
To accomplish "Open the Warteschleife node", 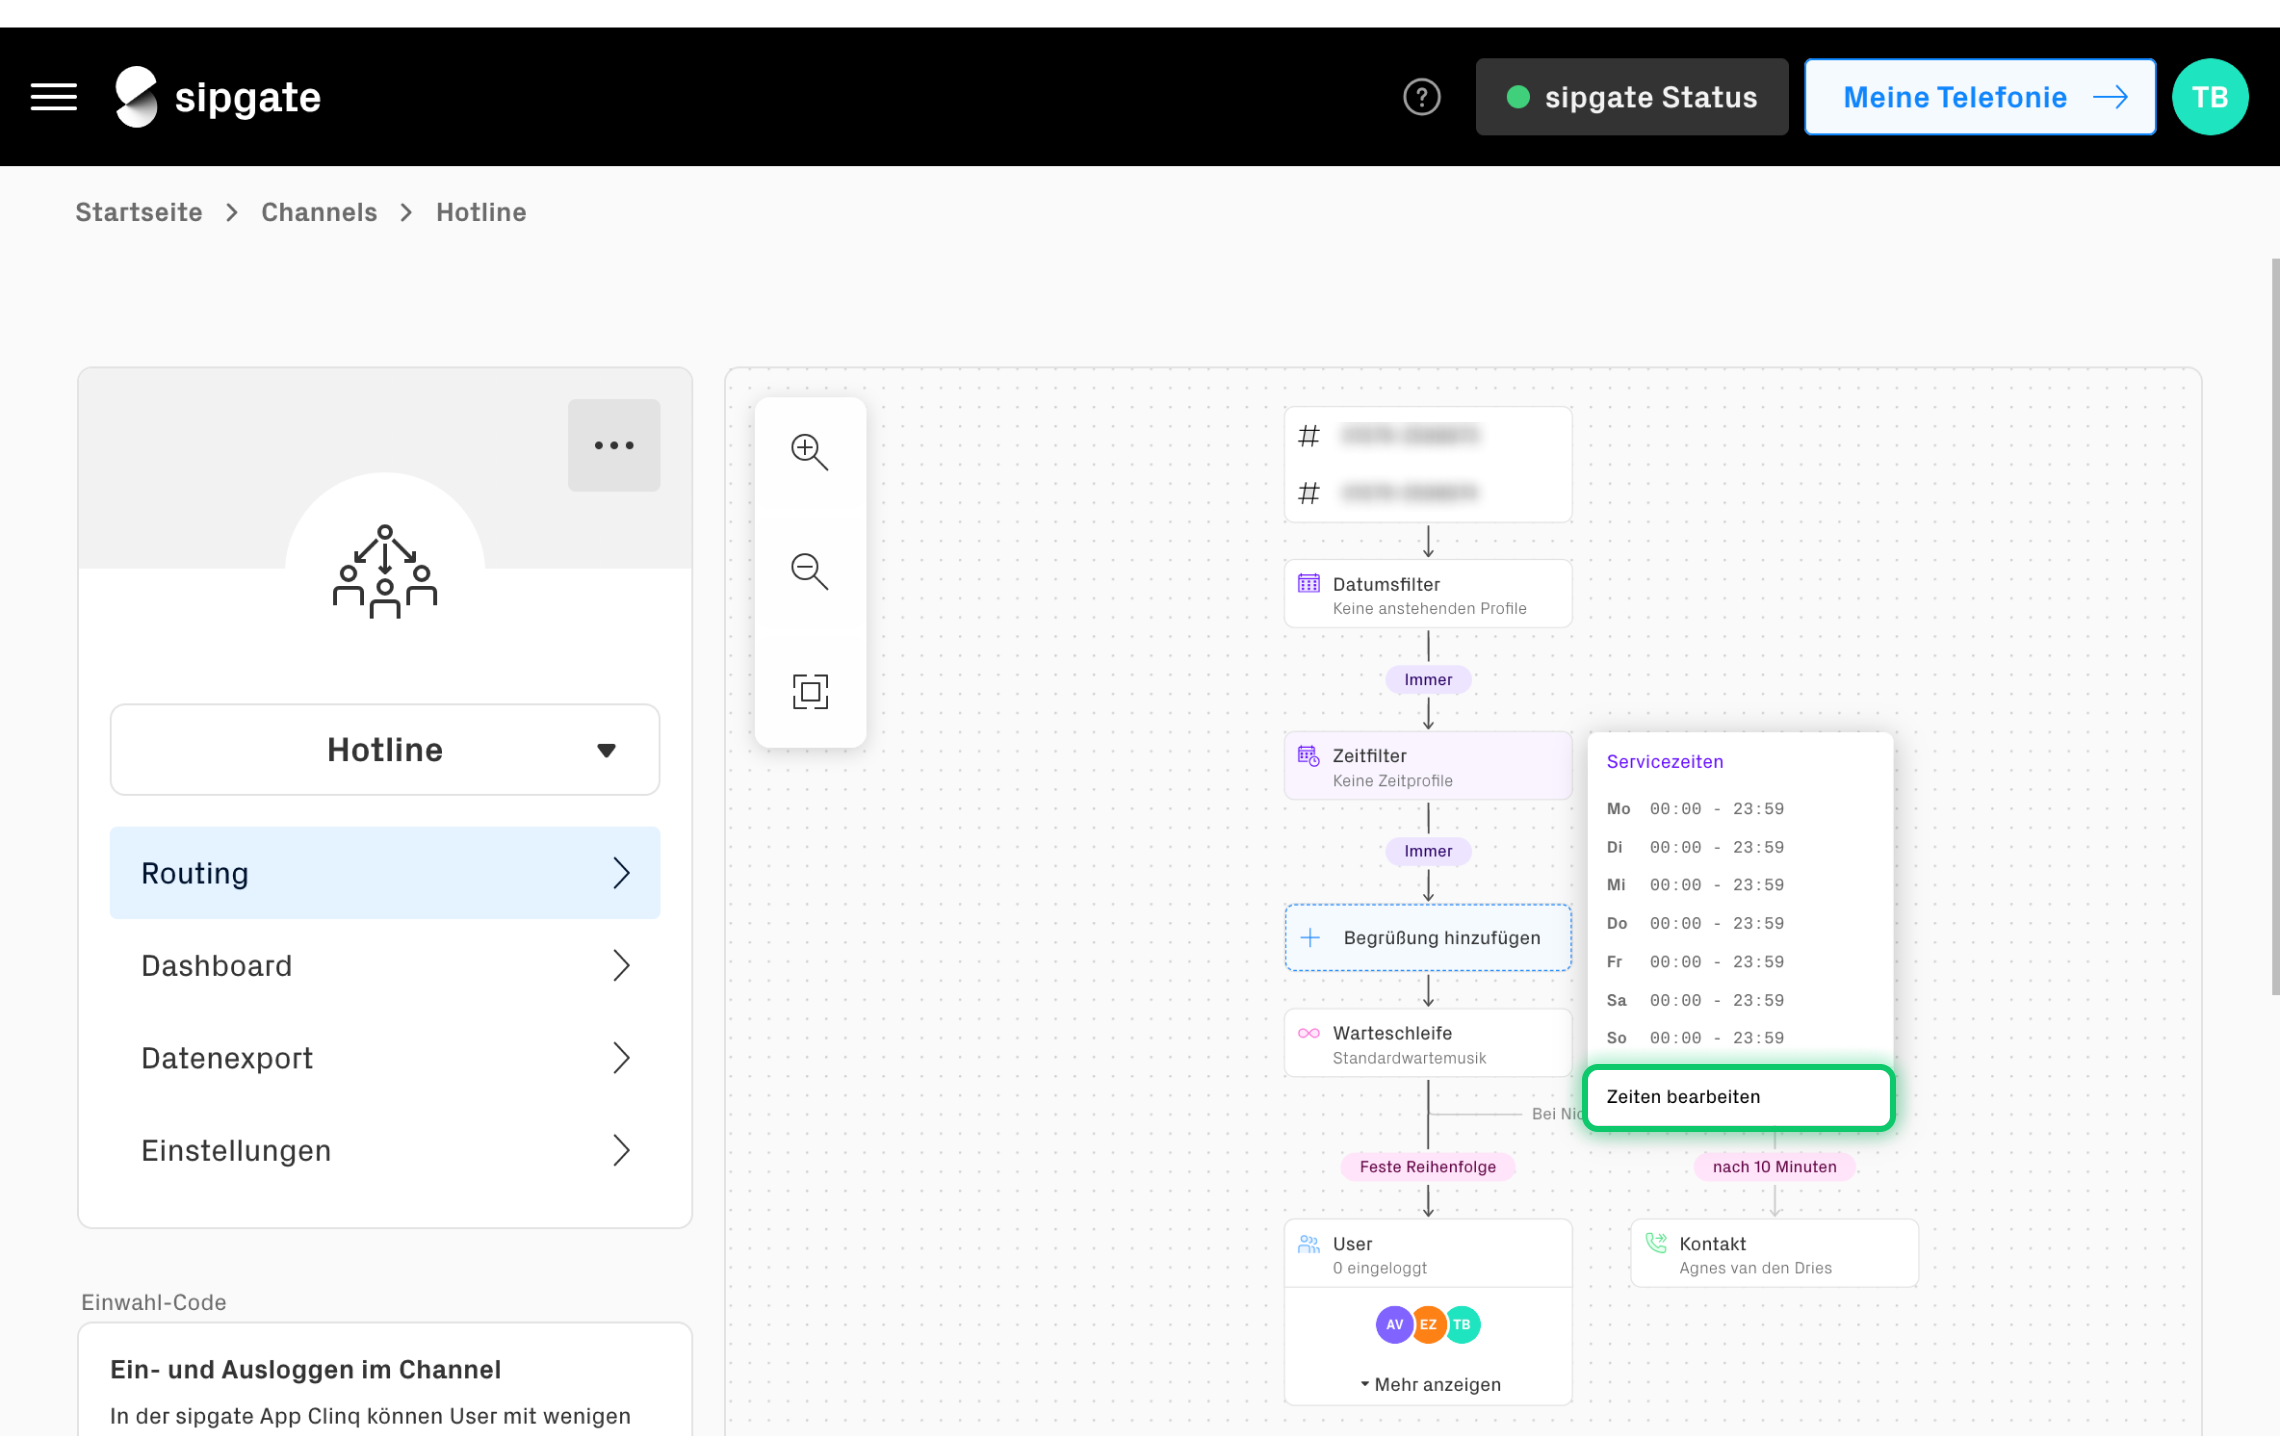I will click(1428, 1044).
